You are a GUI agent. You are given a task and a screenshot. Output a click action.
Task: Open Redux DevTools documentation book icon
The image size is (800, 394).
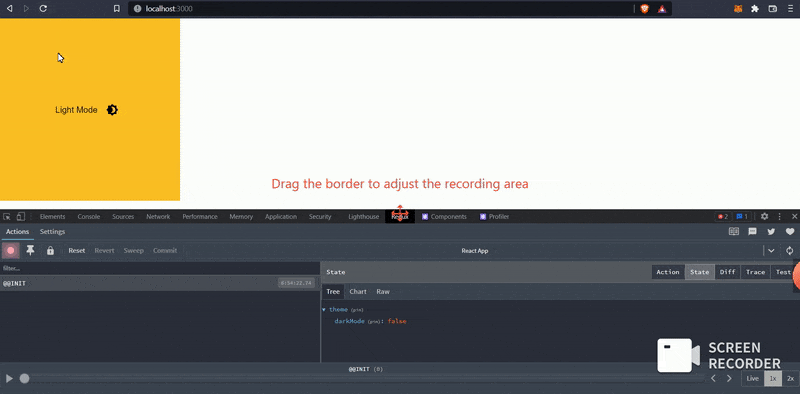pyautogui.click(x=734, y=231)
